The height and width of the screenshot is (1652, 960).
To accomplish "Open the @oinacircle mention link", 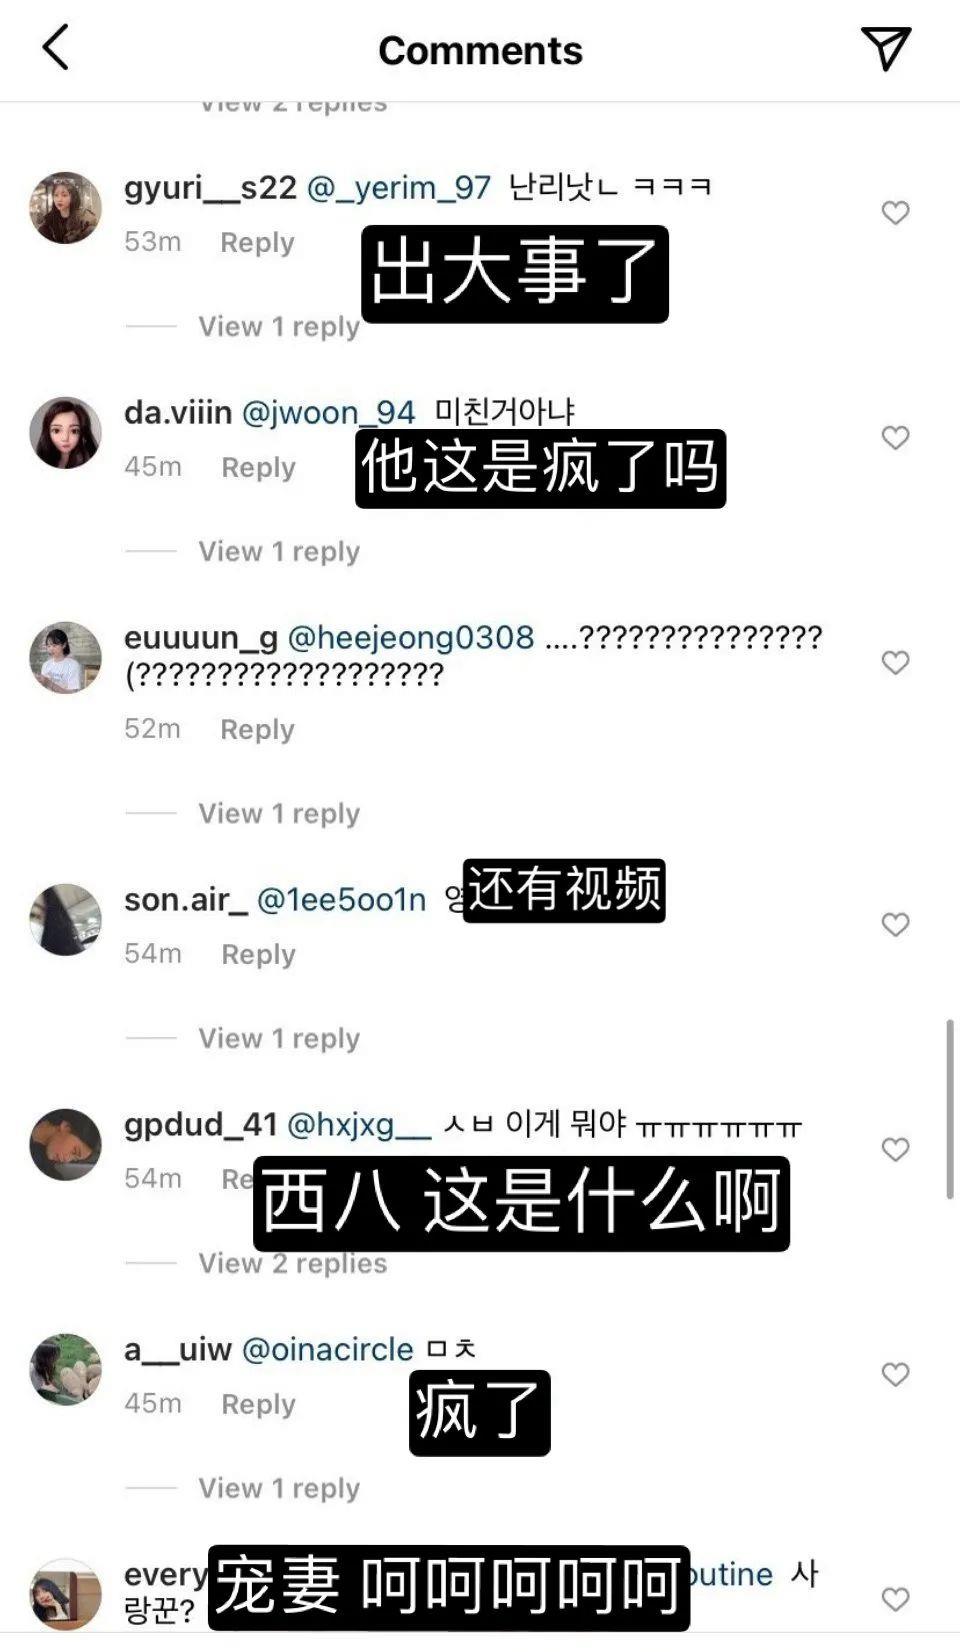I will point(328,1349).
